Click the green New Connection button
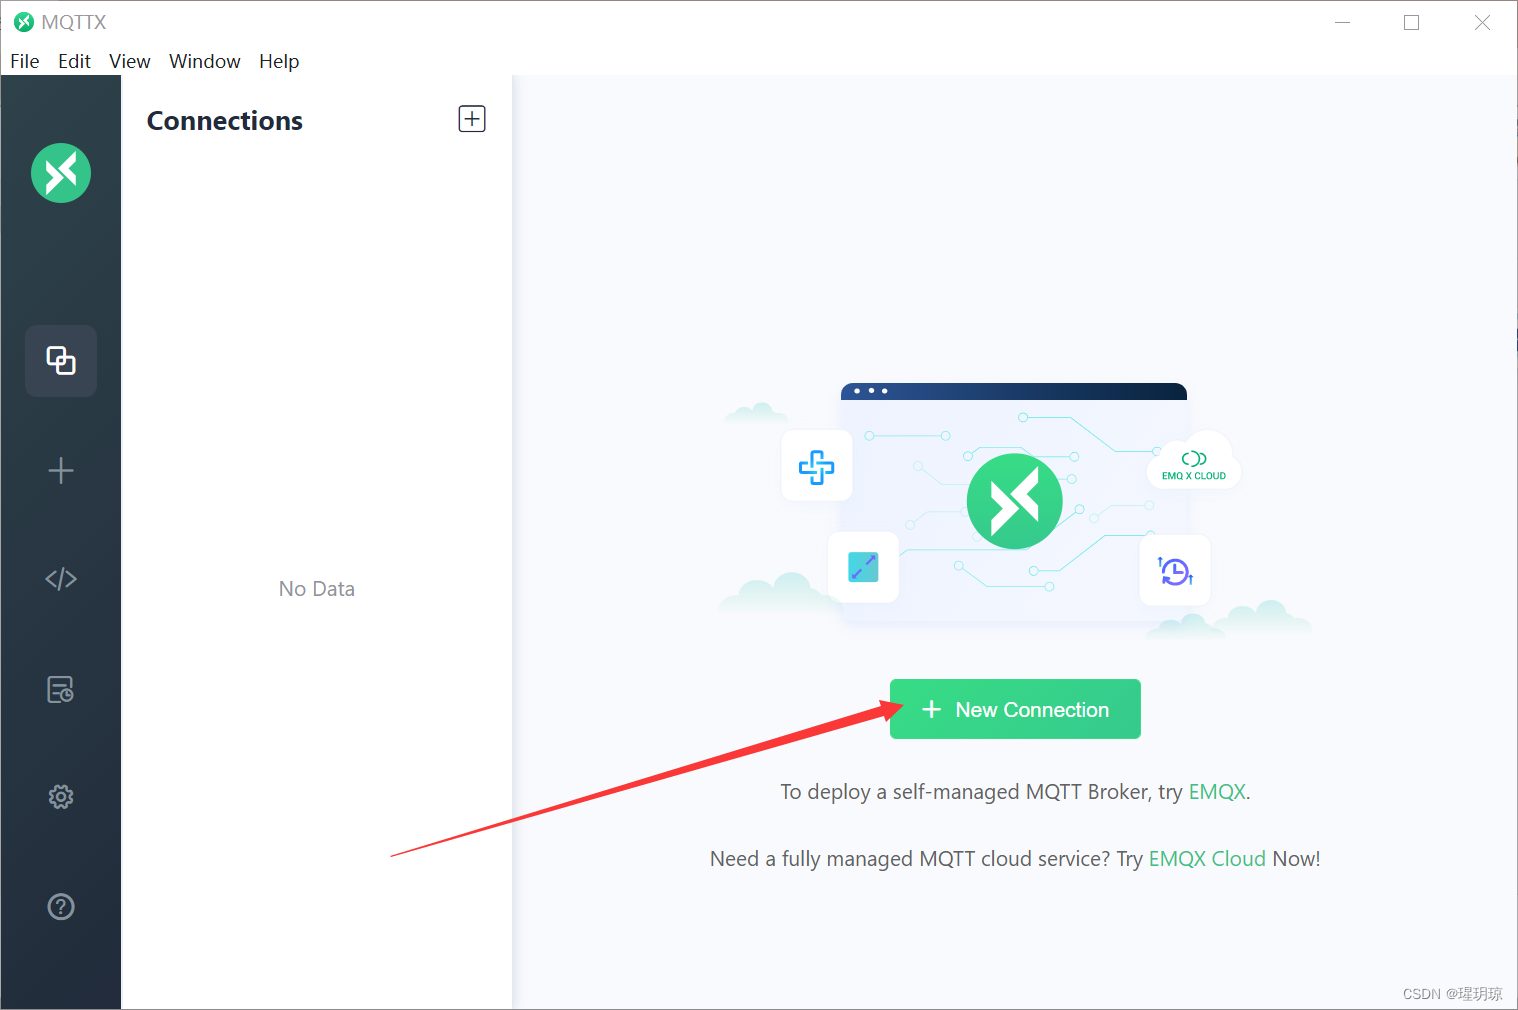This screenshot has width=1518, height=1010. [x=1015, y=709]
